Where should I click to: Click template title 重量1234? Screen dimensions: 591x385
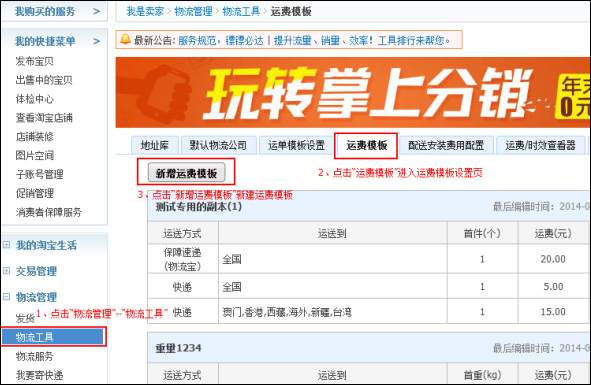pyautogui.click(x=178, y=348)
